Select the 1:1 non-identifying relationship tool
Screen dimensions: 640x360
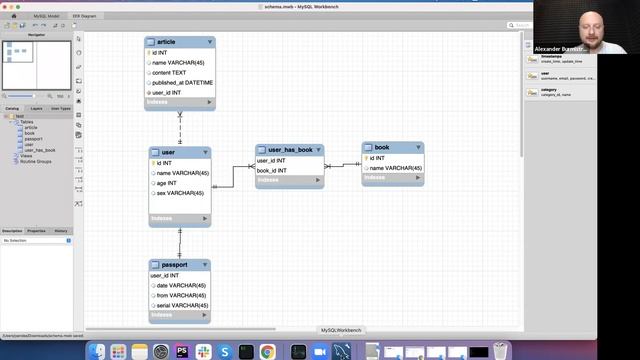[79, 151]
